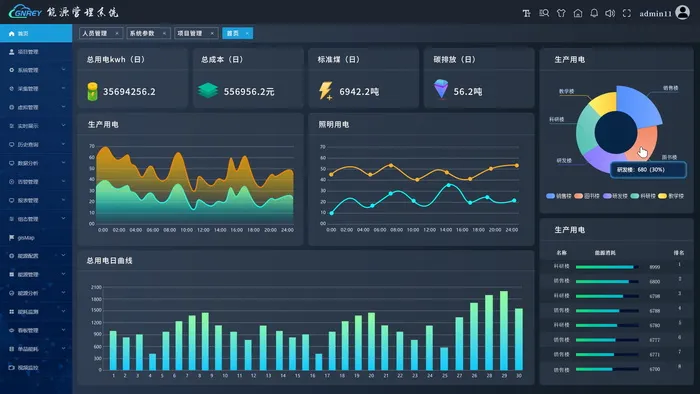Open the 组态管理 sidebar item
Viewport: 700px width, 394px height.
[x=36, y=219]
